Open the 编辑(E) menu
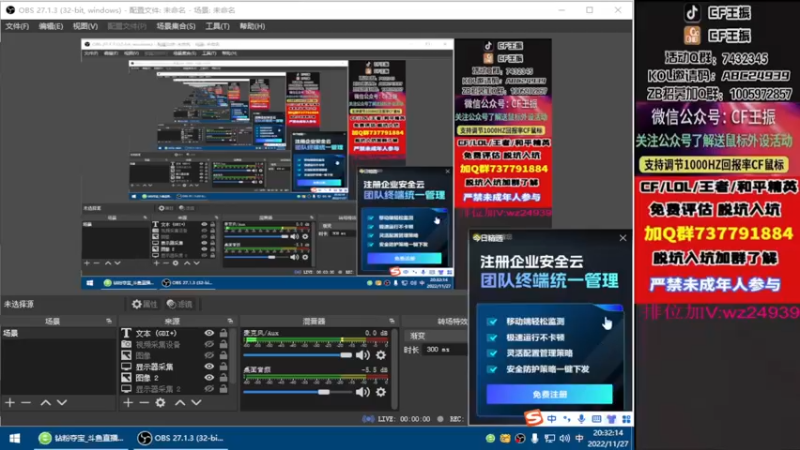 (x=51, y=26)
